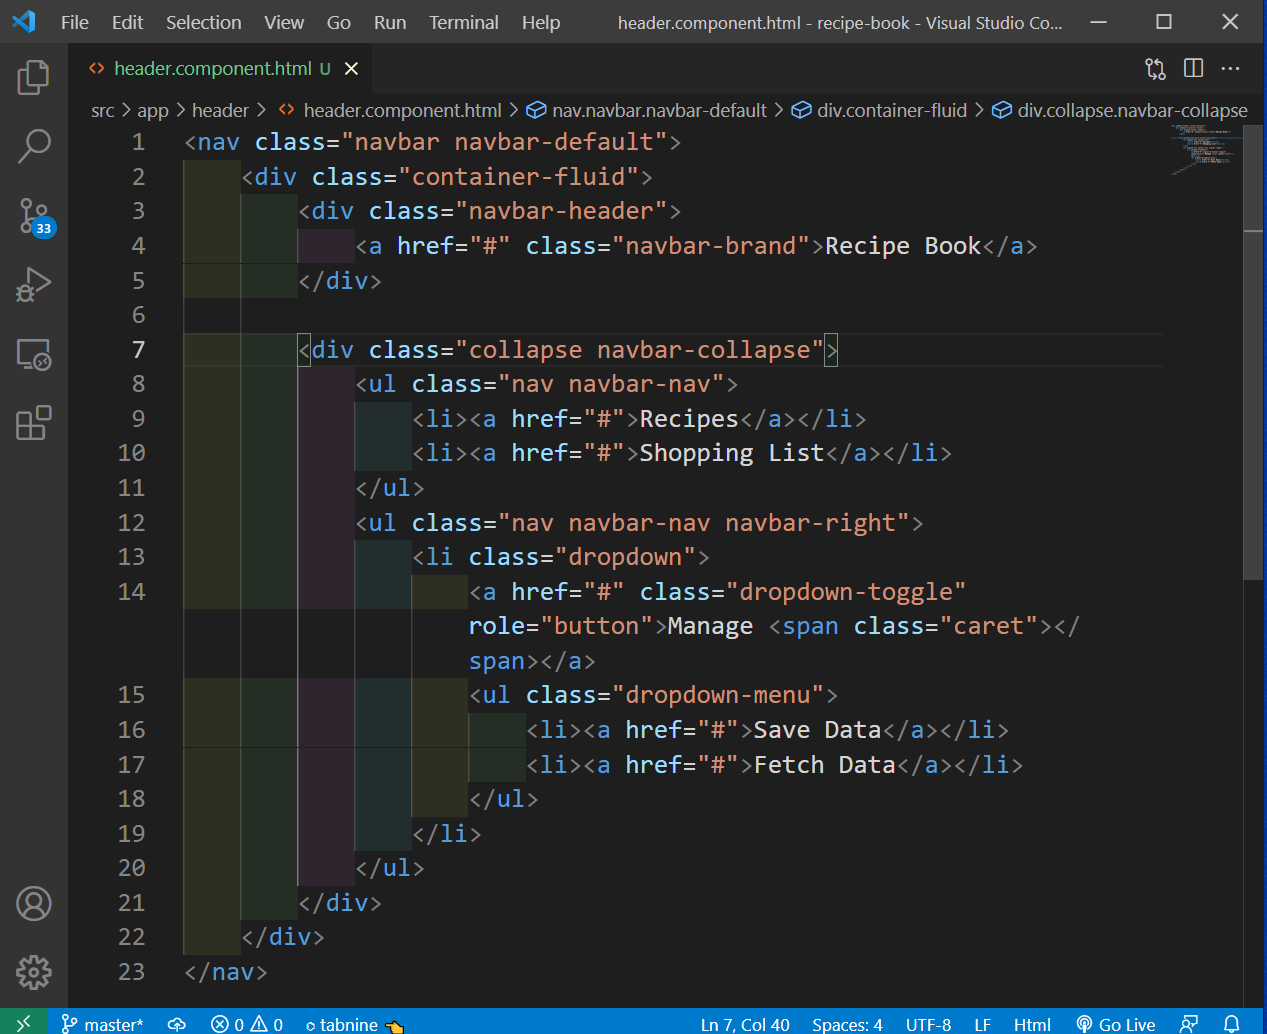Open Problems from errors and warnings count

(246, 1024)
